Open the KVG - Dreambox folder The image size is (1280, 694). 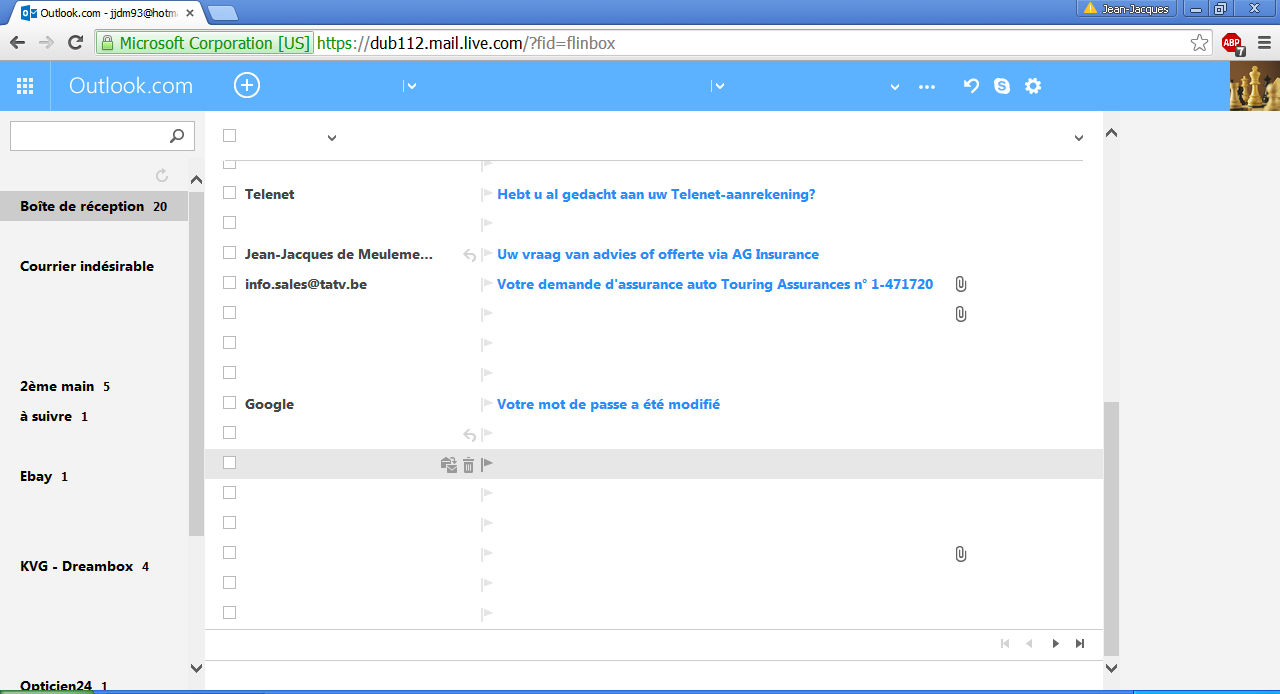coord(76,566)
